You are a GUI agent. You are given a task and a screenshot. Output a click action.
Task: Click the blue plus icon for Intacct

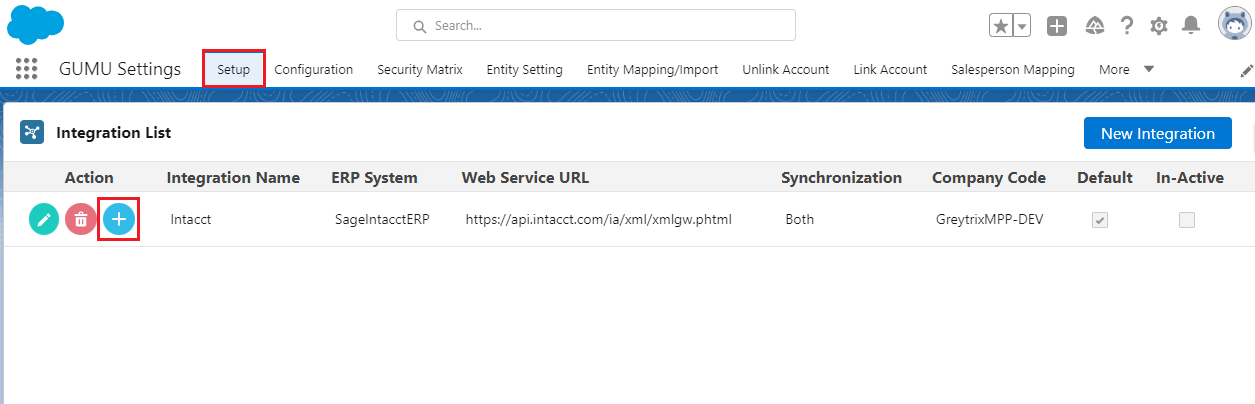[118, 219]
